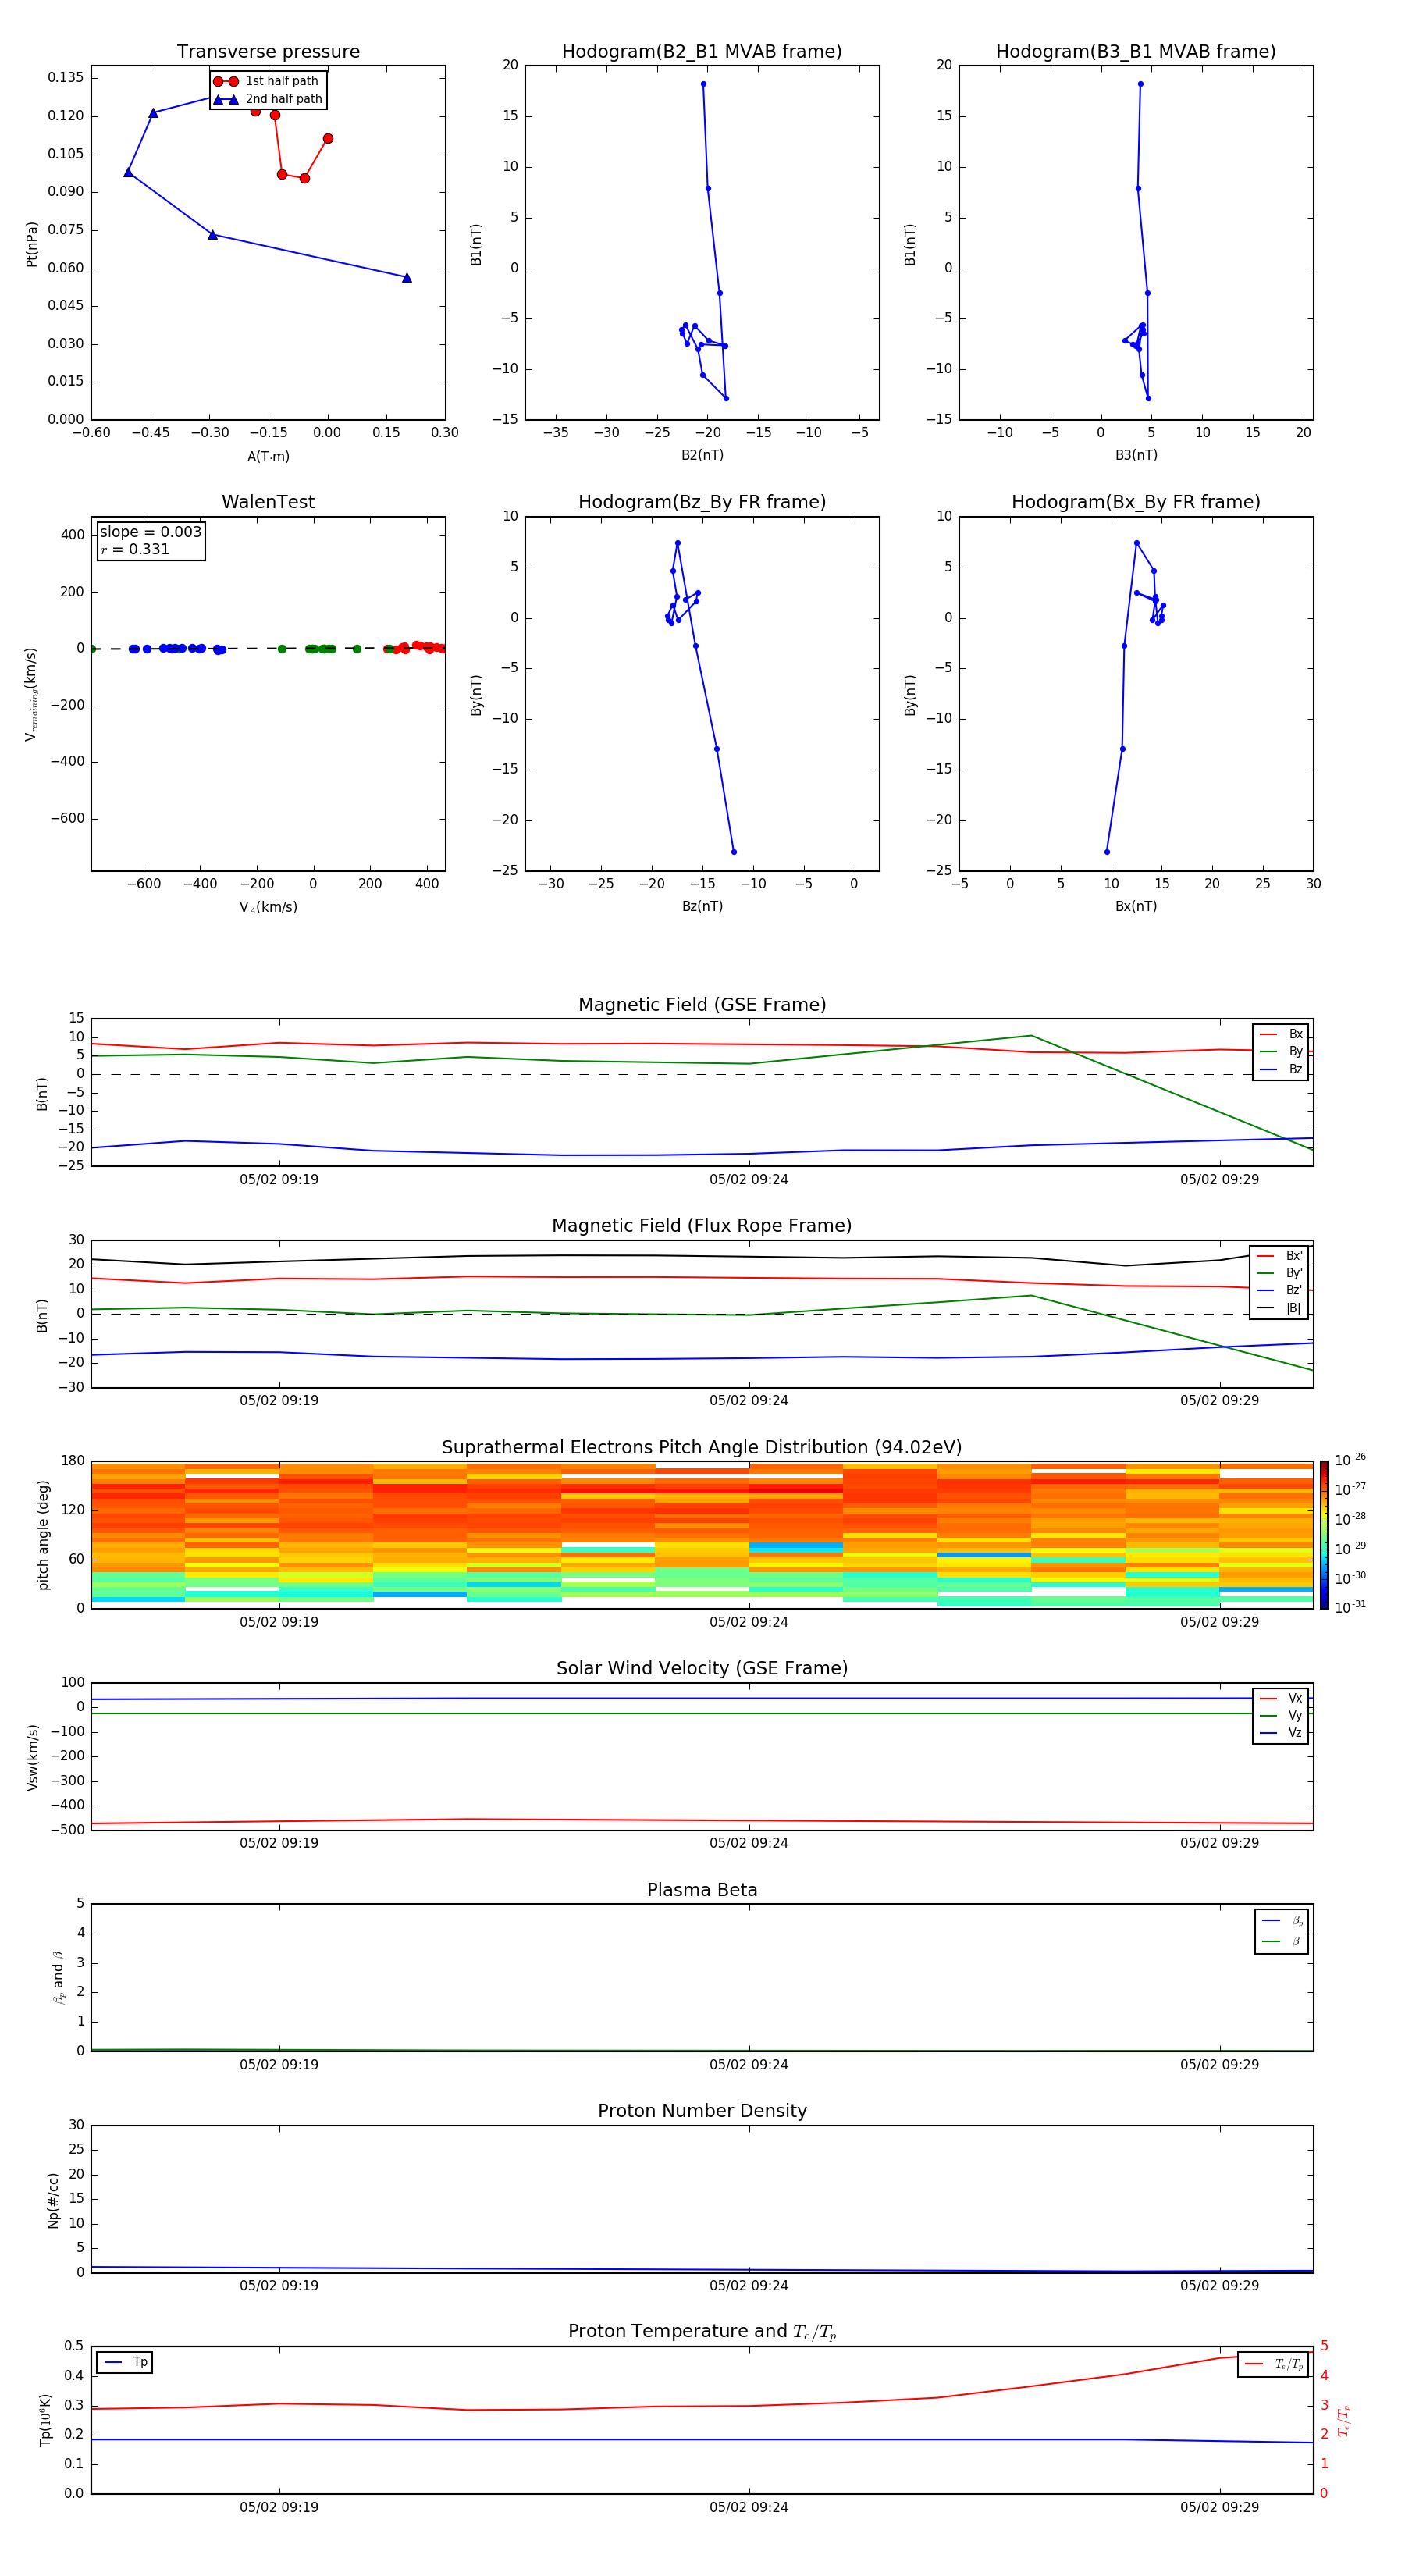Click 'Hodogram(B2_B1 MVAB frame)' title
This screenshot has height=2576, width=1405.
[x=702, y=51]
